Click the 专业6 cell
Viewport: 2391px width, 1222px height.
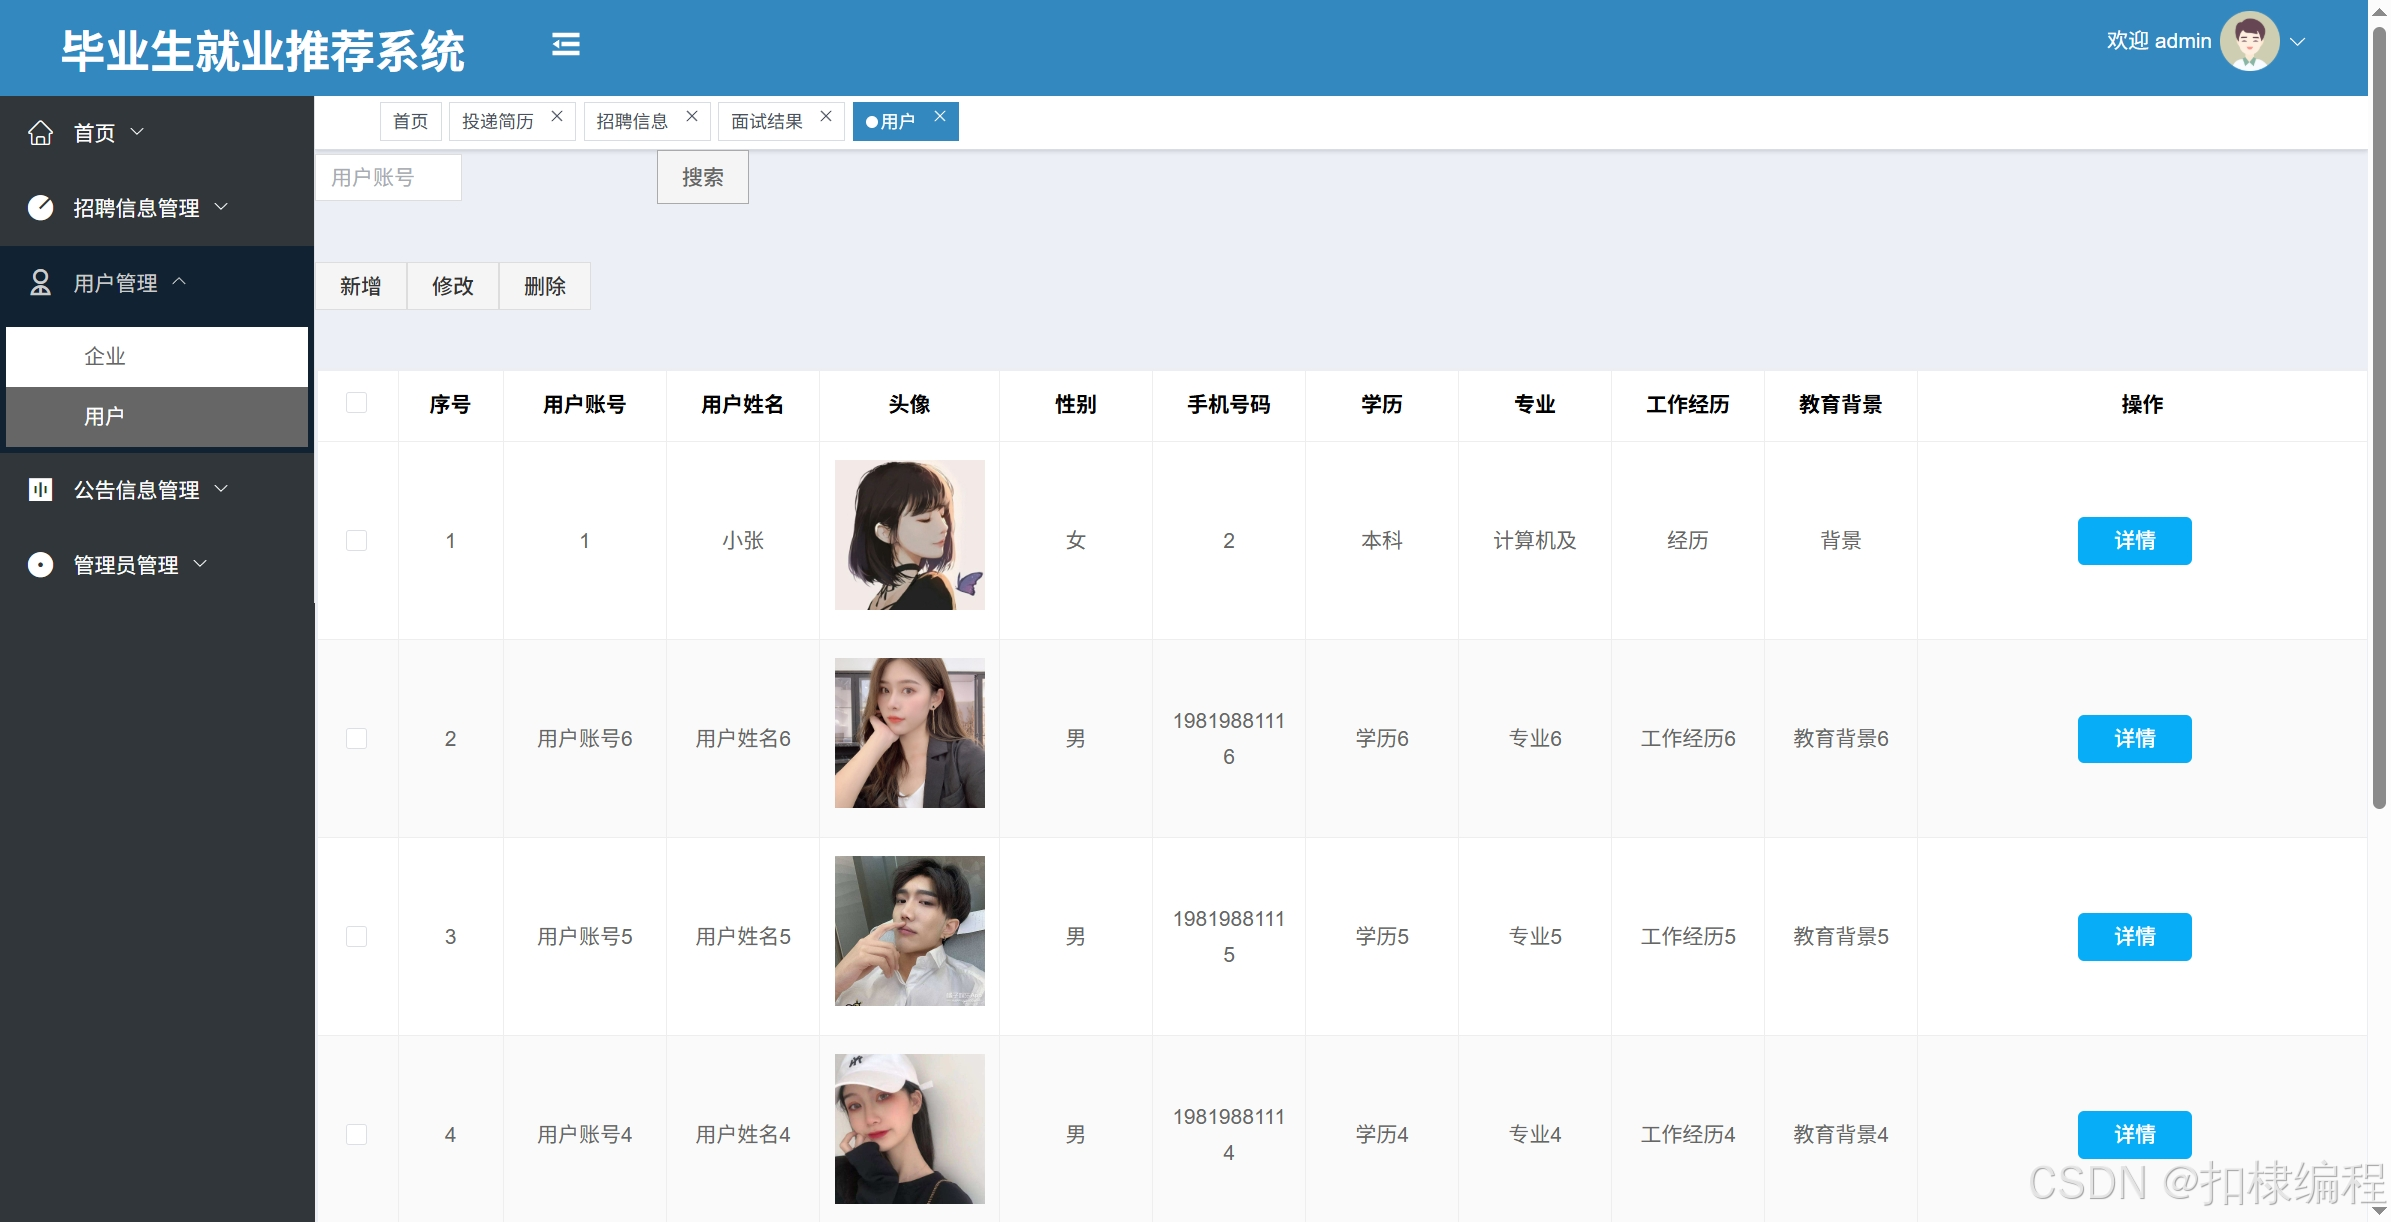click(x=1534, y=738)
